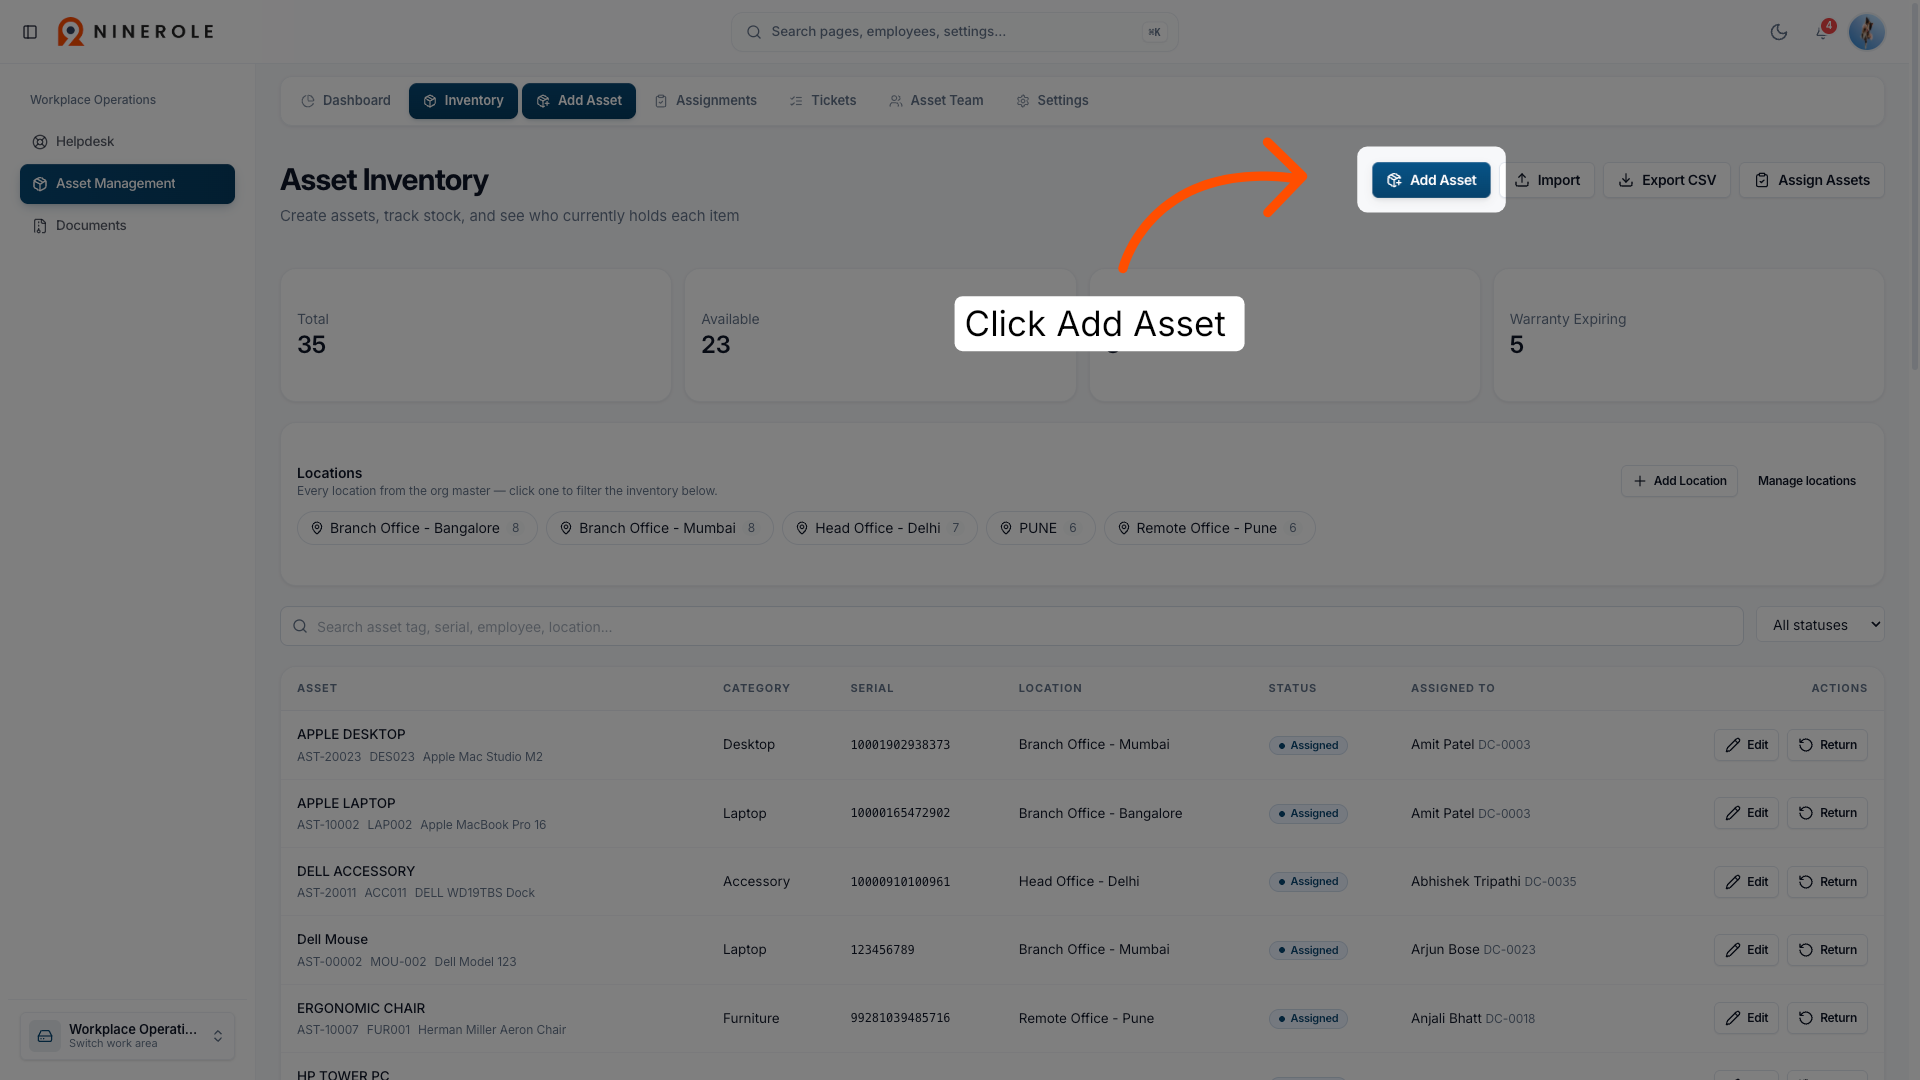
Task: Switch to the Assignments tab
Action: [706, 101]
